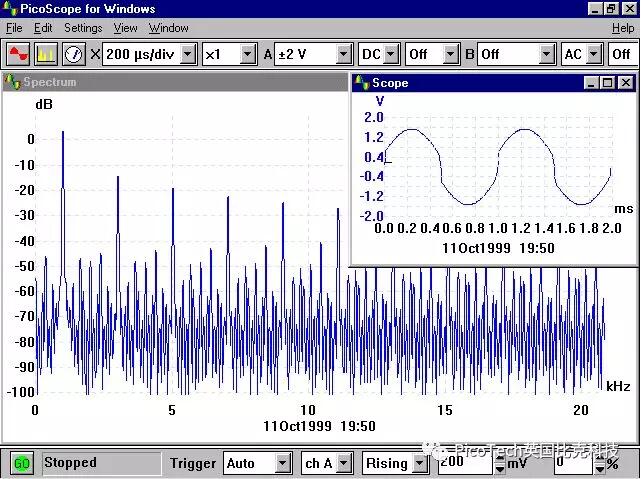641x479 pixels.
Task: Open the x1 multiplier dropdown
Action: click(248, 54)
